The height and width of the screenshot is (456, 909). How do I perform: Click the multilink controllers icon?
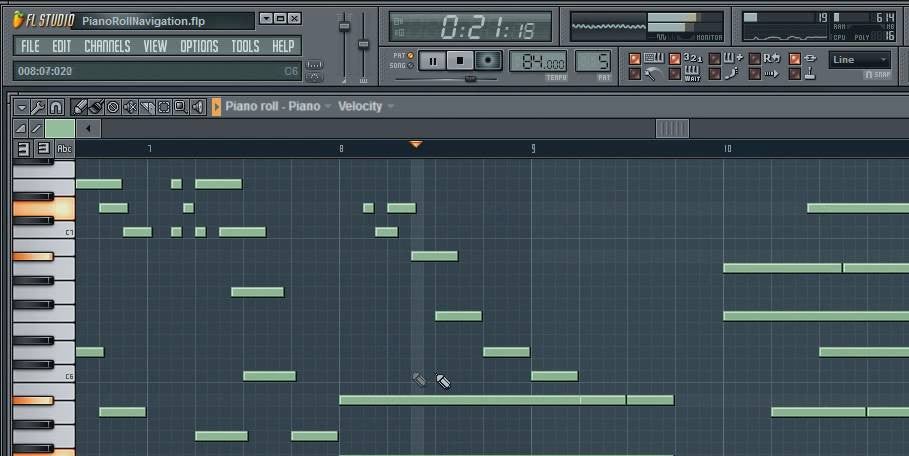pyautogui.click(x=810, y=58)
